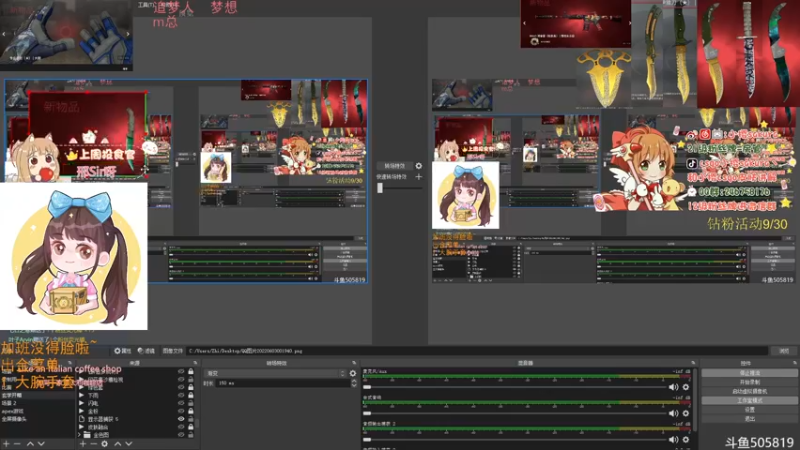Open the 工具(T) menu in menu bar
The width and height of the screenshot is (800, 450).
[x=146, y=5]
